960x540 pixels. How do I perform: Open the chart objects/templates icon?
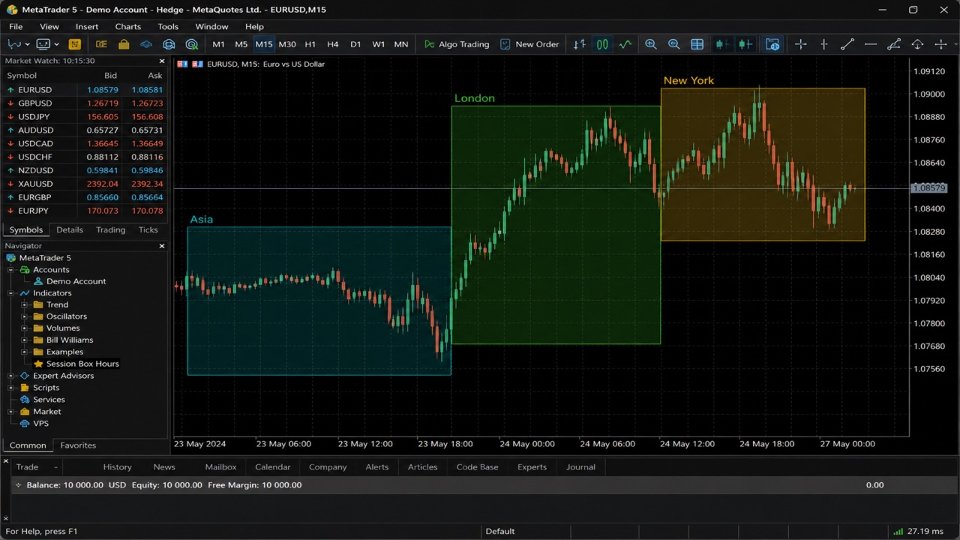(773, 44)
